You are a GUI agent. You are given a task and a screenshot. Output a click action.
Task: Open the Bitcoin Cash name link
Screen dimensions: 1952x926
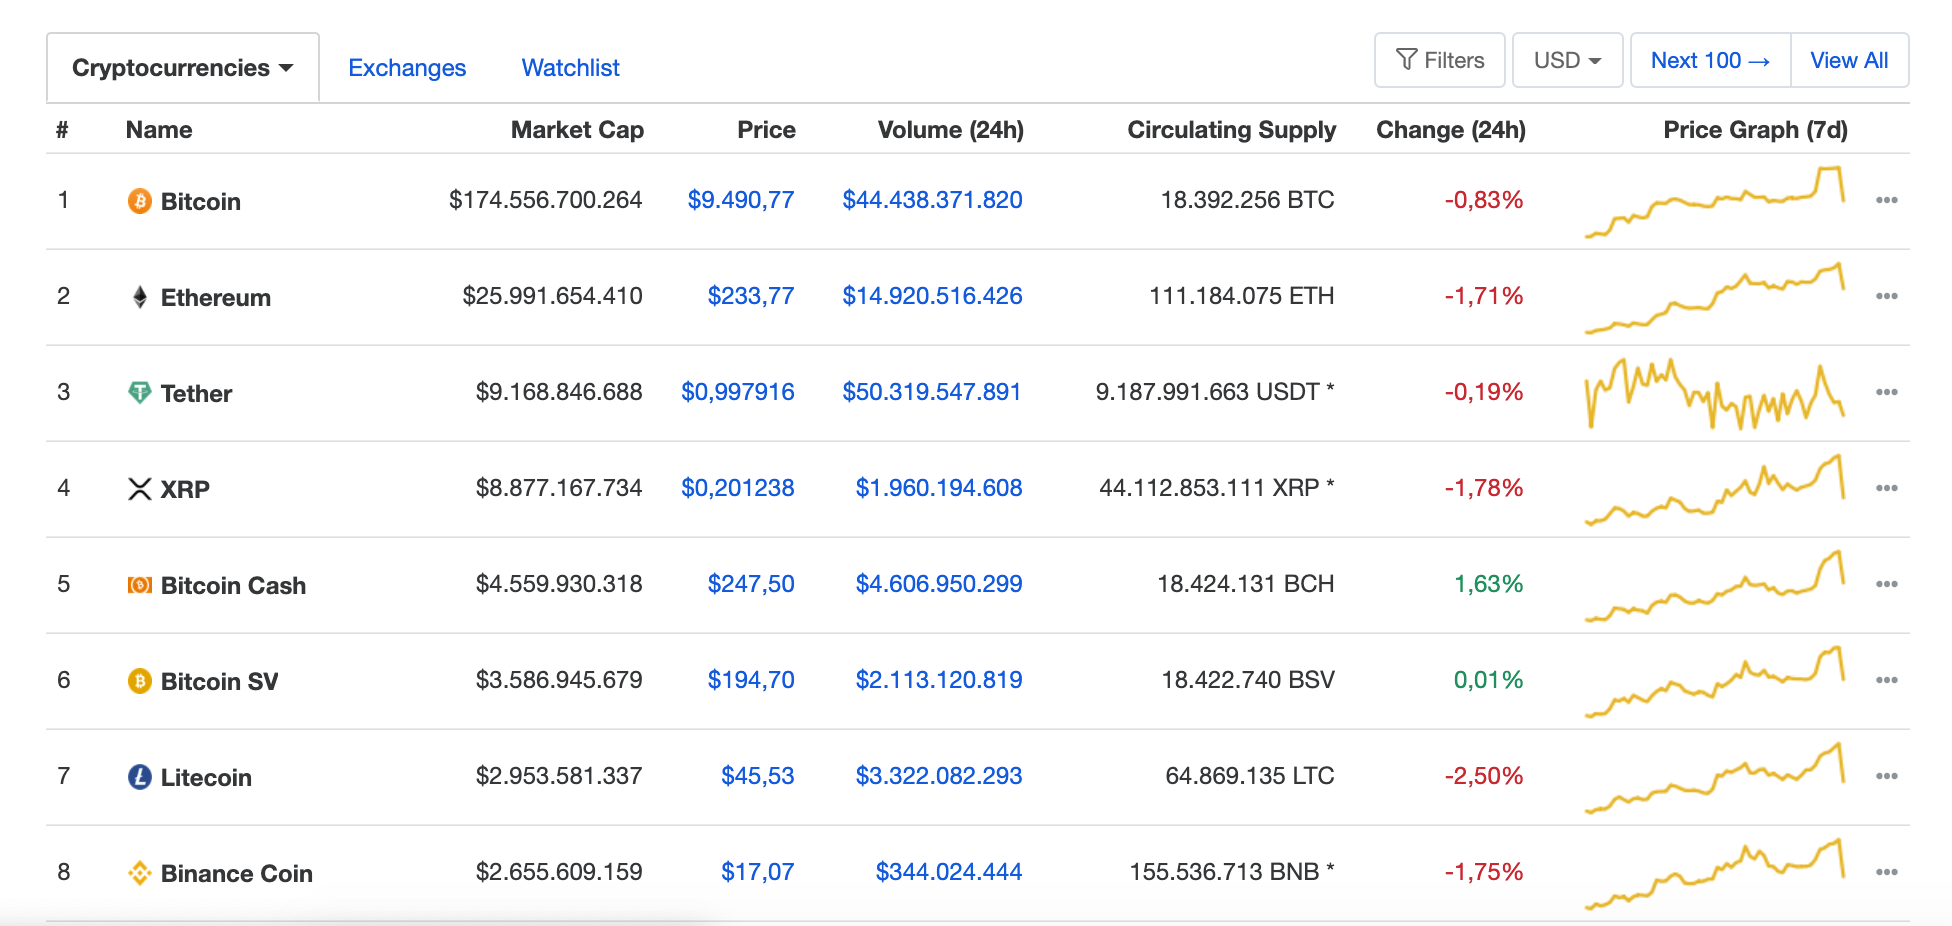(233, 586)
